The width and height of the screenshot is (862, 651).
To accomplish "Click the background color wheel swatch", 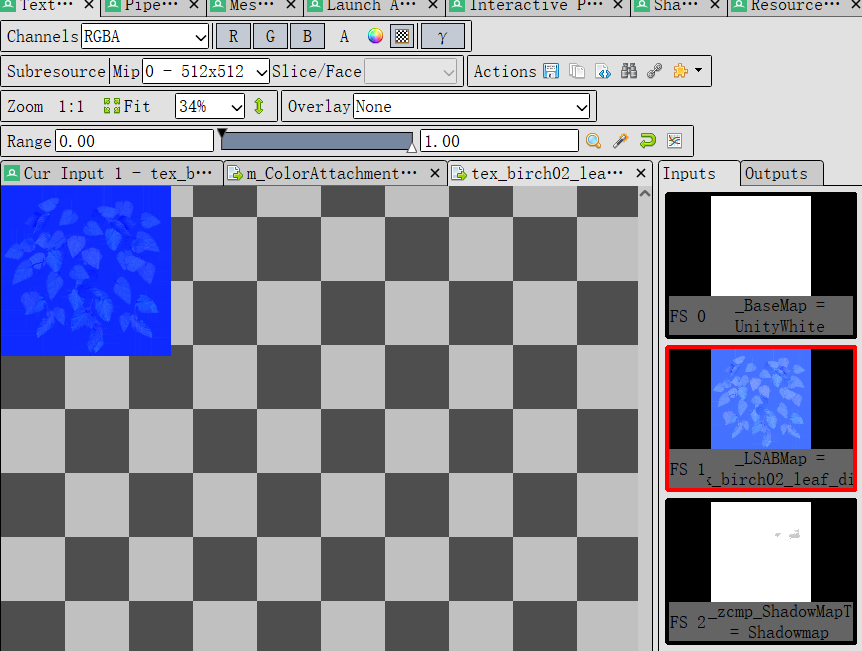I will coord(375,37).
